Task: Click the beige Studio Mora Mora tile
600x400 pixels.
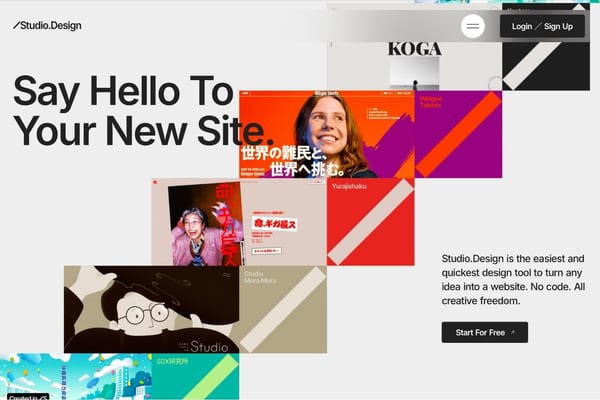Action: coord(283,310)
